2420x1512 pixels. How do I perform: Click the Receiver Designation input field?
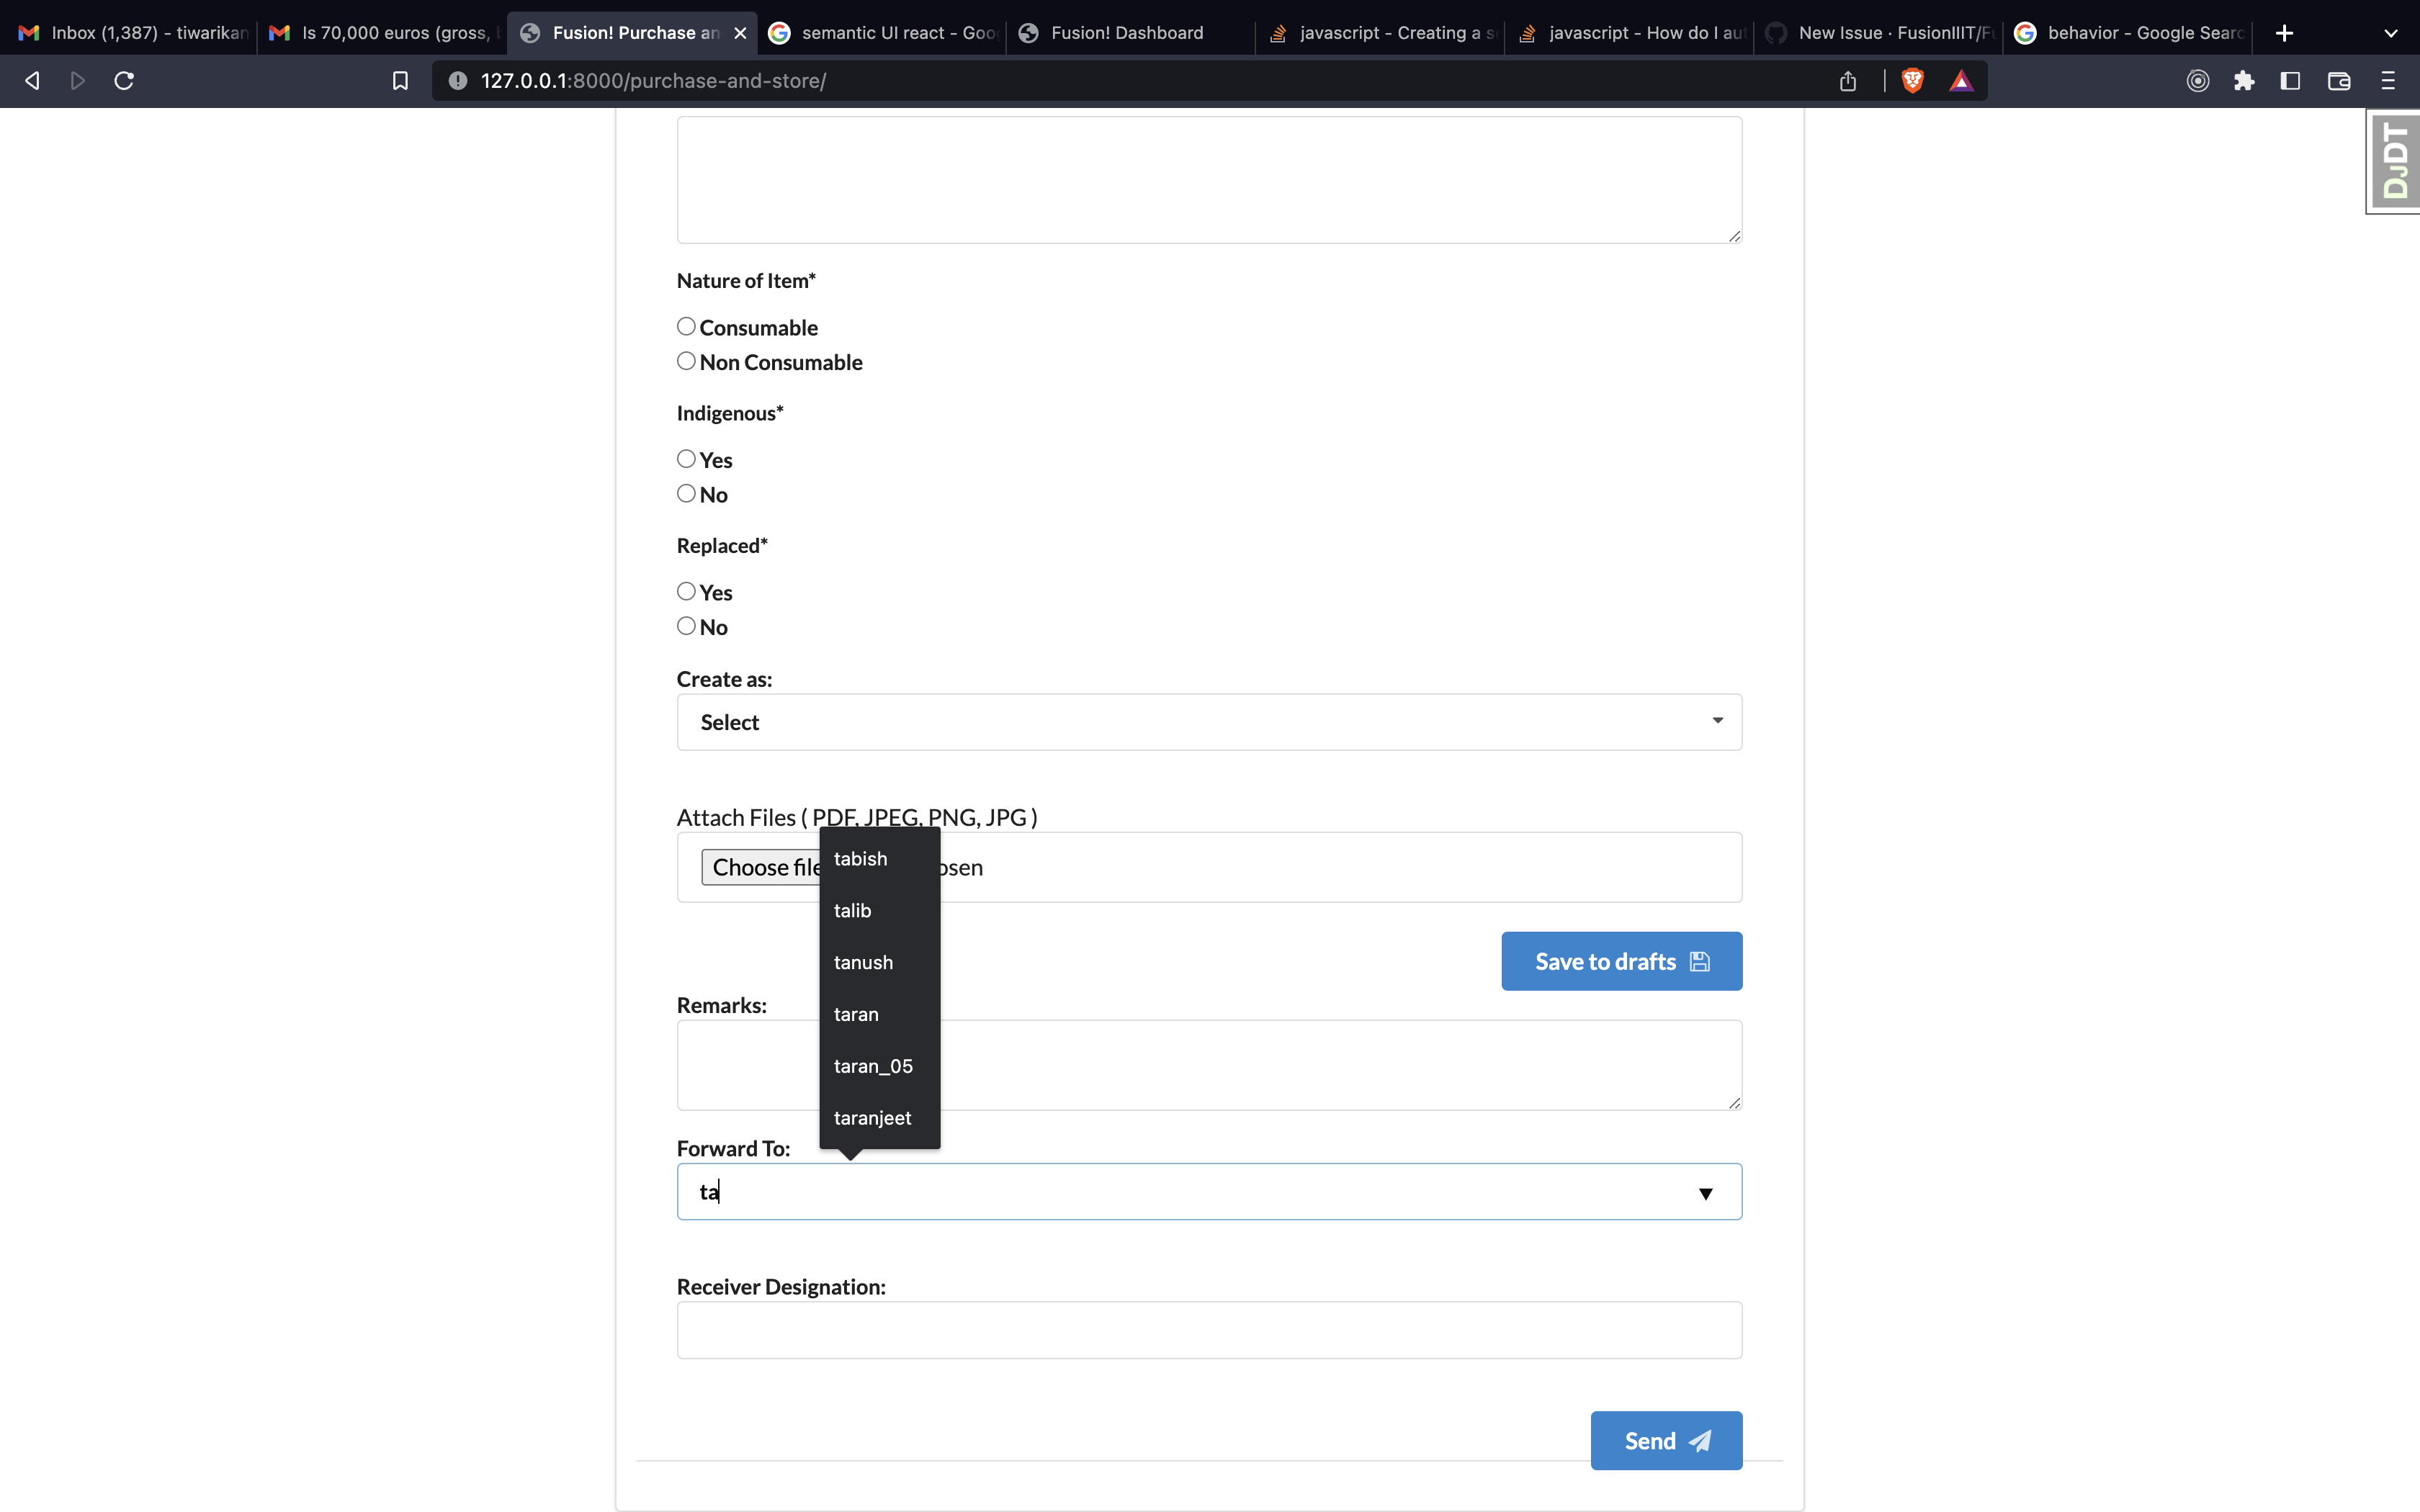click(x=1208, y=1330)
